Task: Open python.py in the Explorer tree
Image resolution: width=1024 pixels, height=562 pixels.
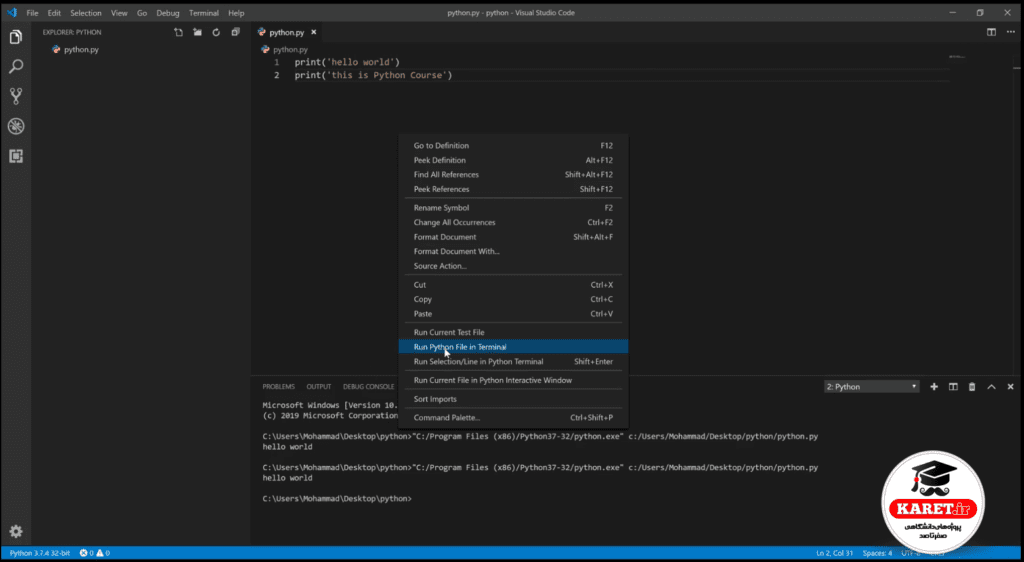Action: [x=81, y=49]
